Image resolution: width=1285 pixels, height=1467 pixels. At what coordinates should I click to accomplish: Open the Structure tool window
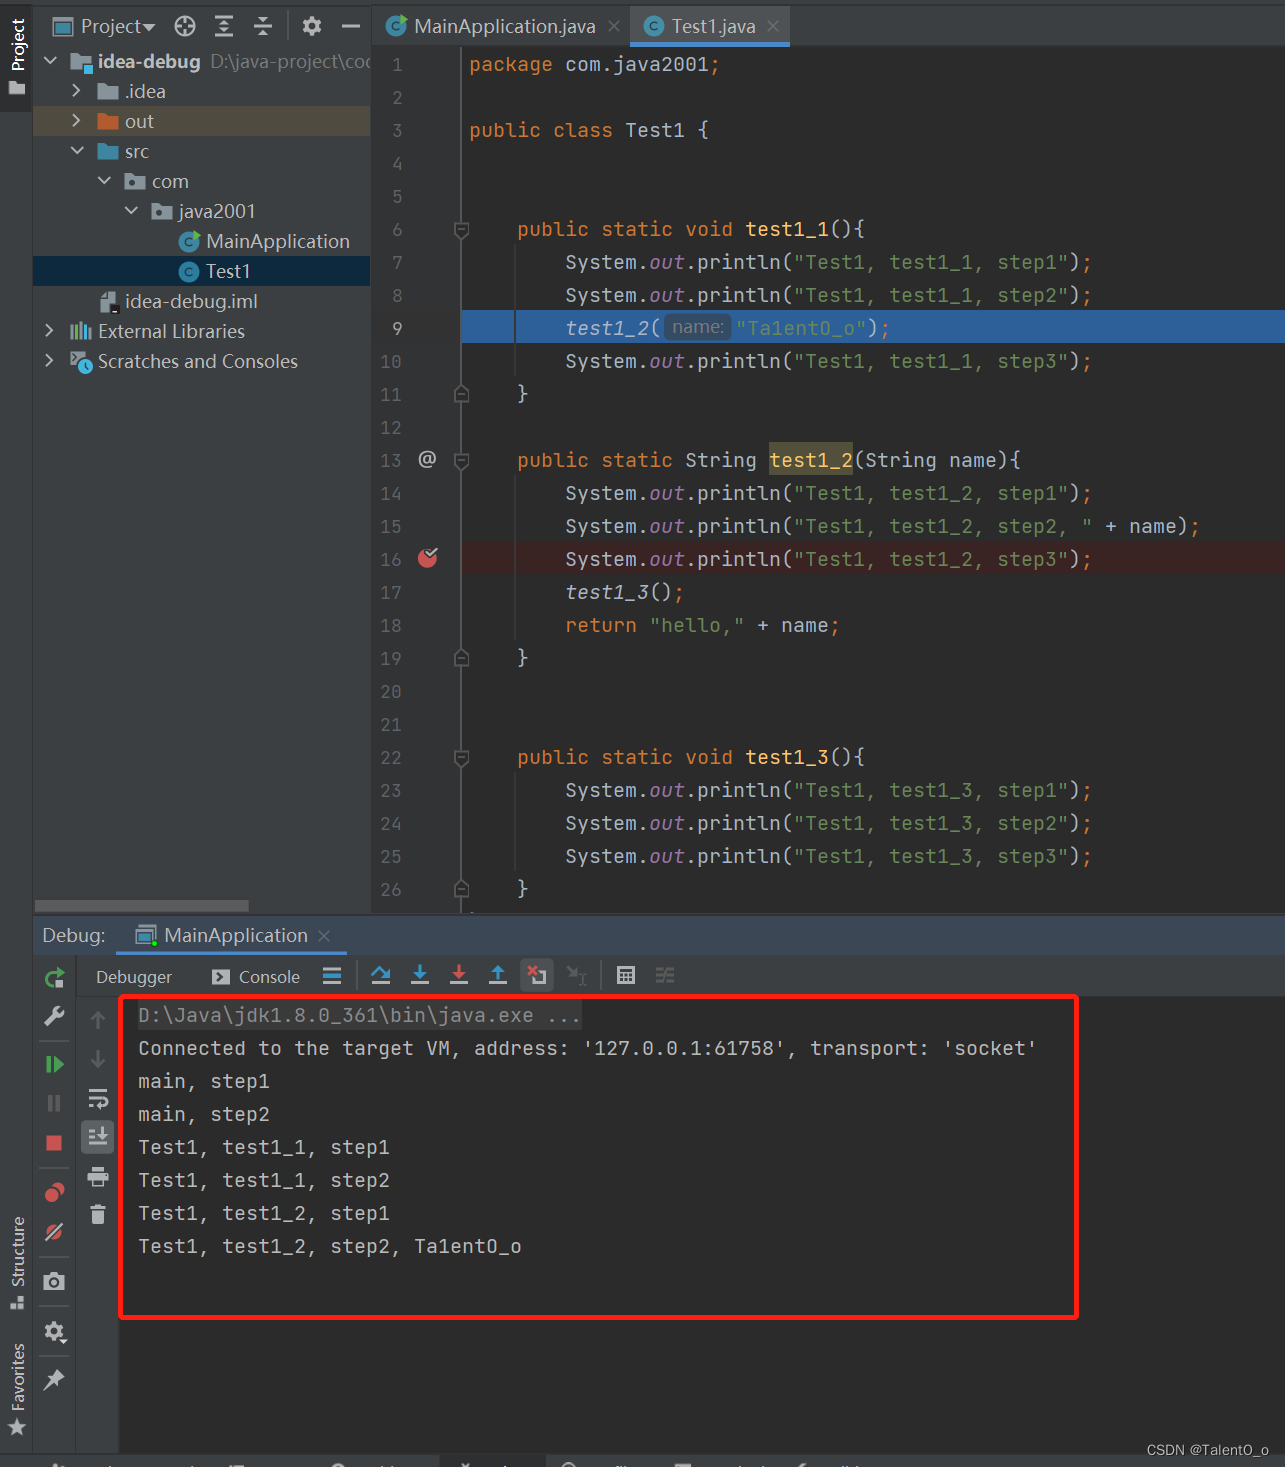[17, 1262]
